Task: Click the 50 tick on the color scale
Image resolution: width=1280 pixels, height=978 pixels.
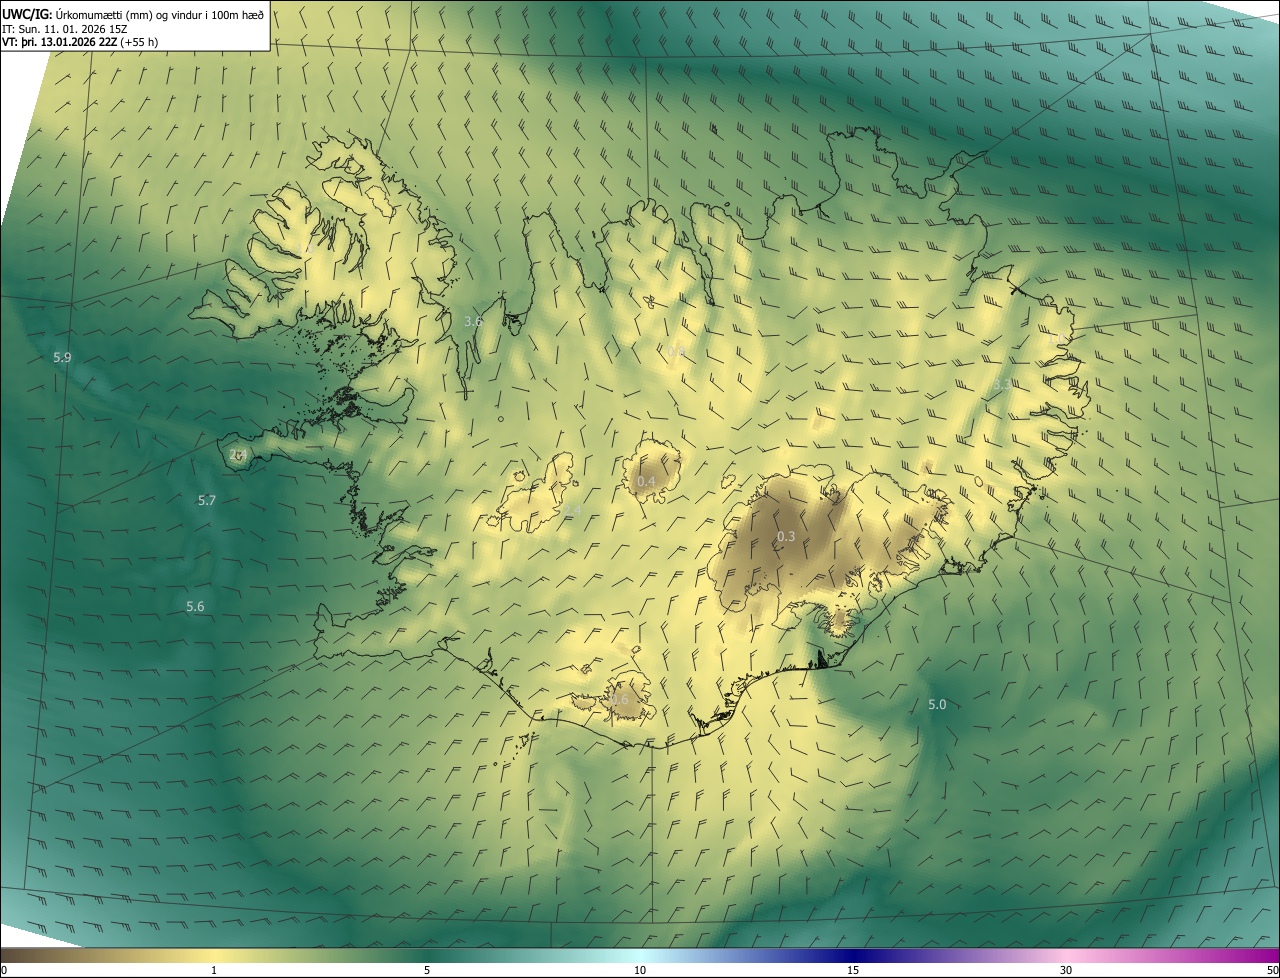Action: tap(1272, 970)
